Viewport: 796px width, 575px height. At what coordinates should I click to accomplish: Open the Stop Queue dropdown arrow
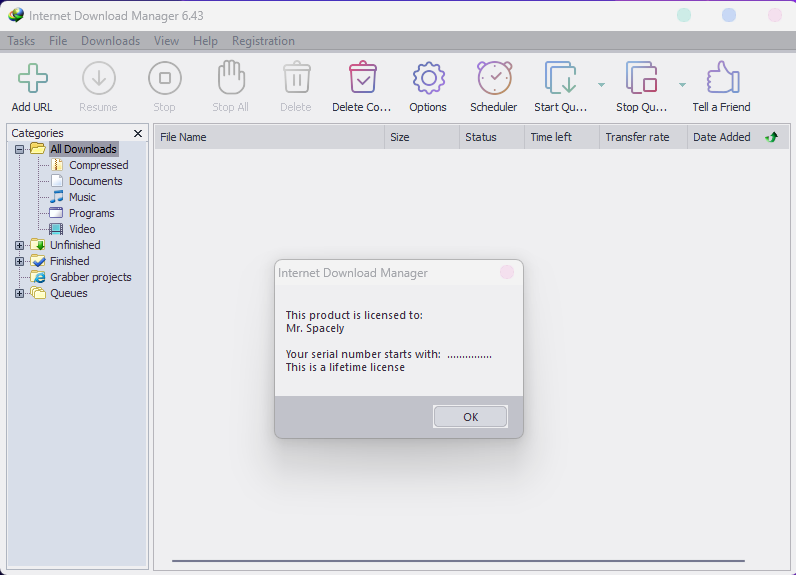(x=682, y=85)
